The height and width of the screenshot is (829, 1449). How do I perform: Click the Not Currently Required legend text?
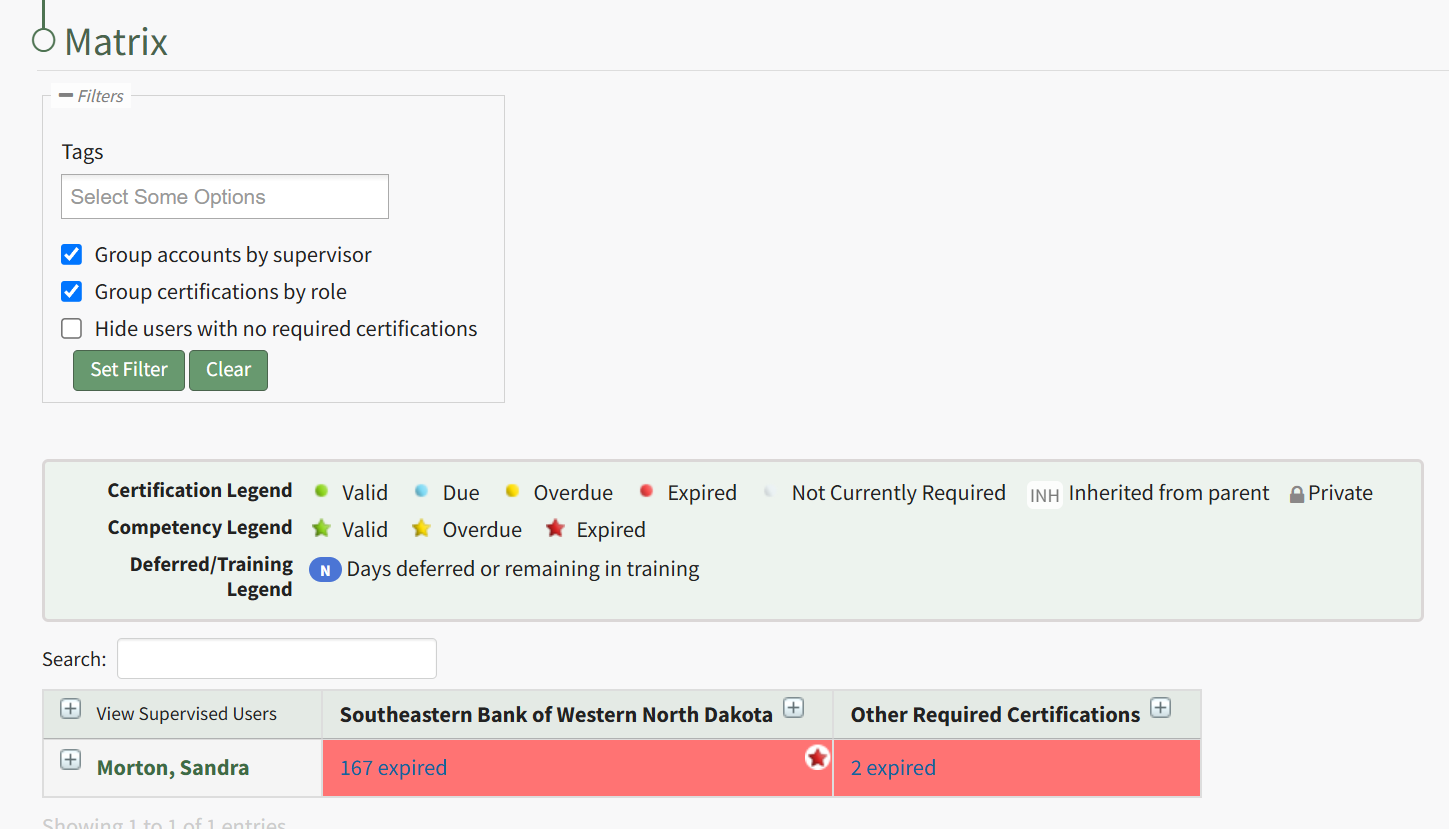pos(899,493)
